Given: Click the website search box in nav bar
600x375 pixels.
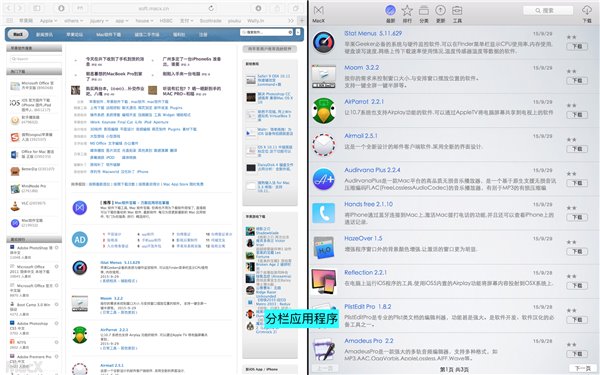Looking at the screenshot, I should (267, 32).
